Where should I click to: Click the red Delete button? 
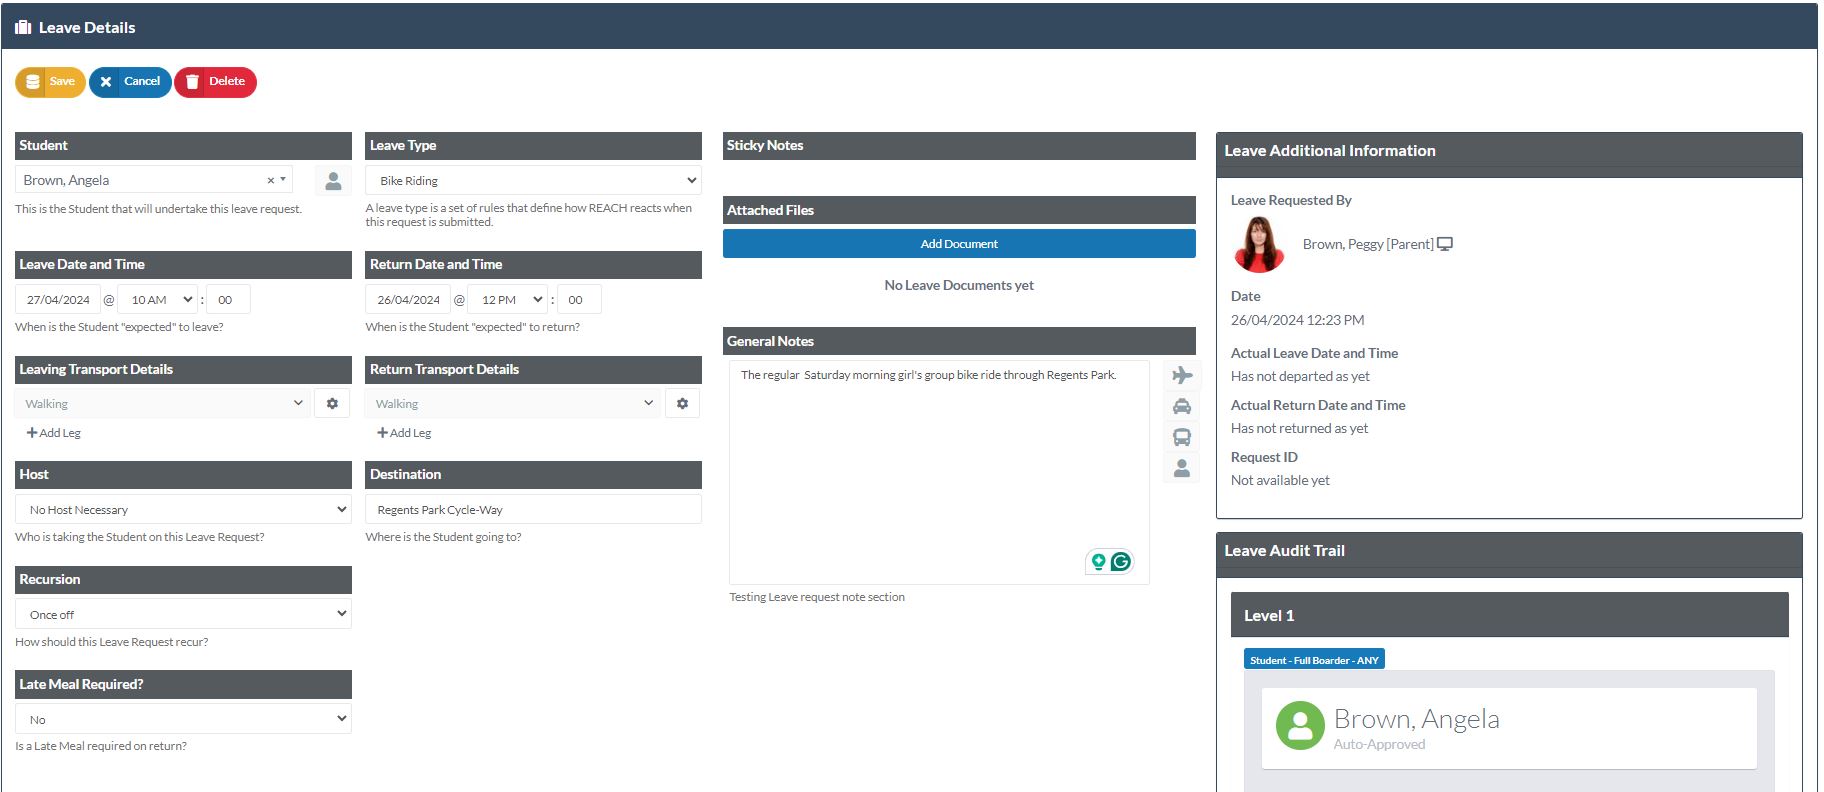(x=215, y=82)
